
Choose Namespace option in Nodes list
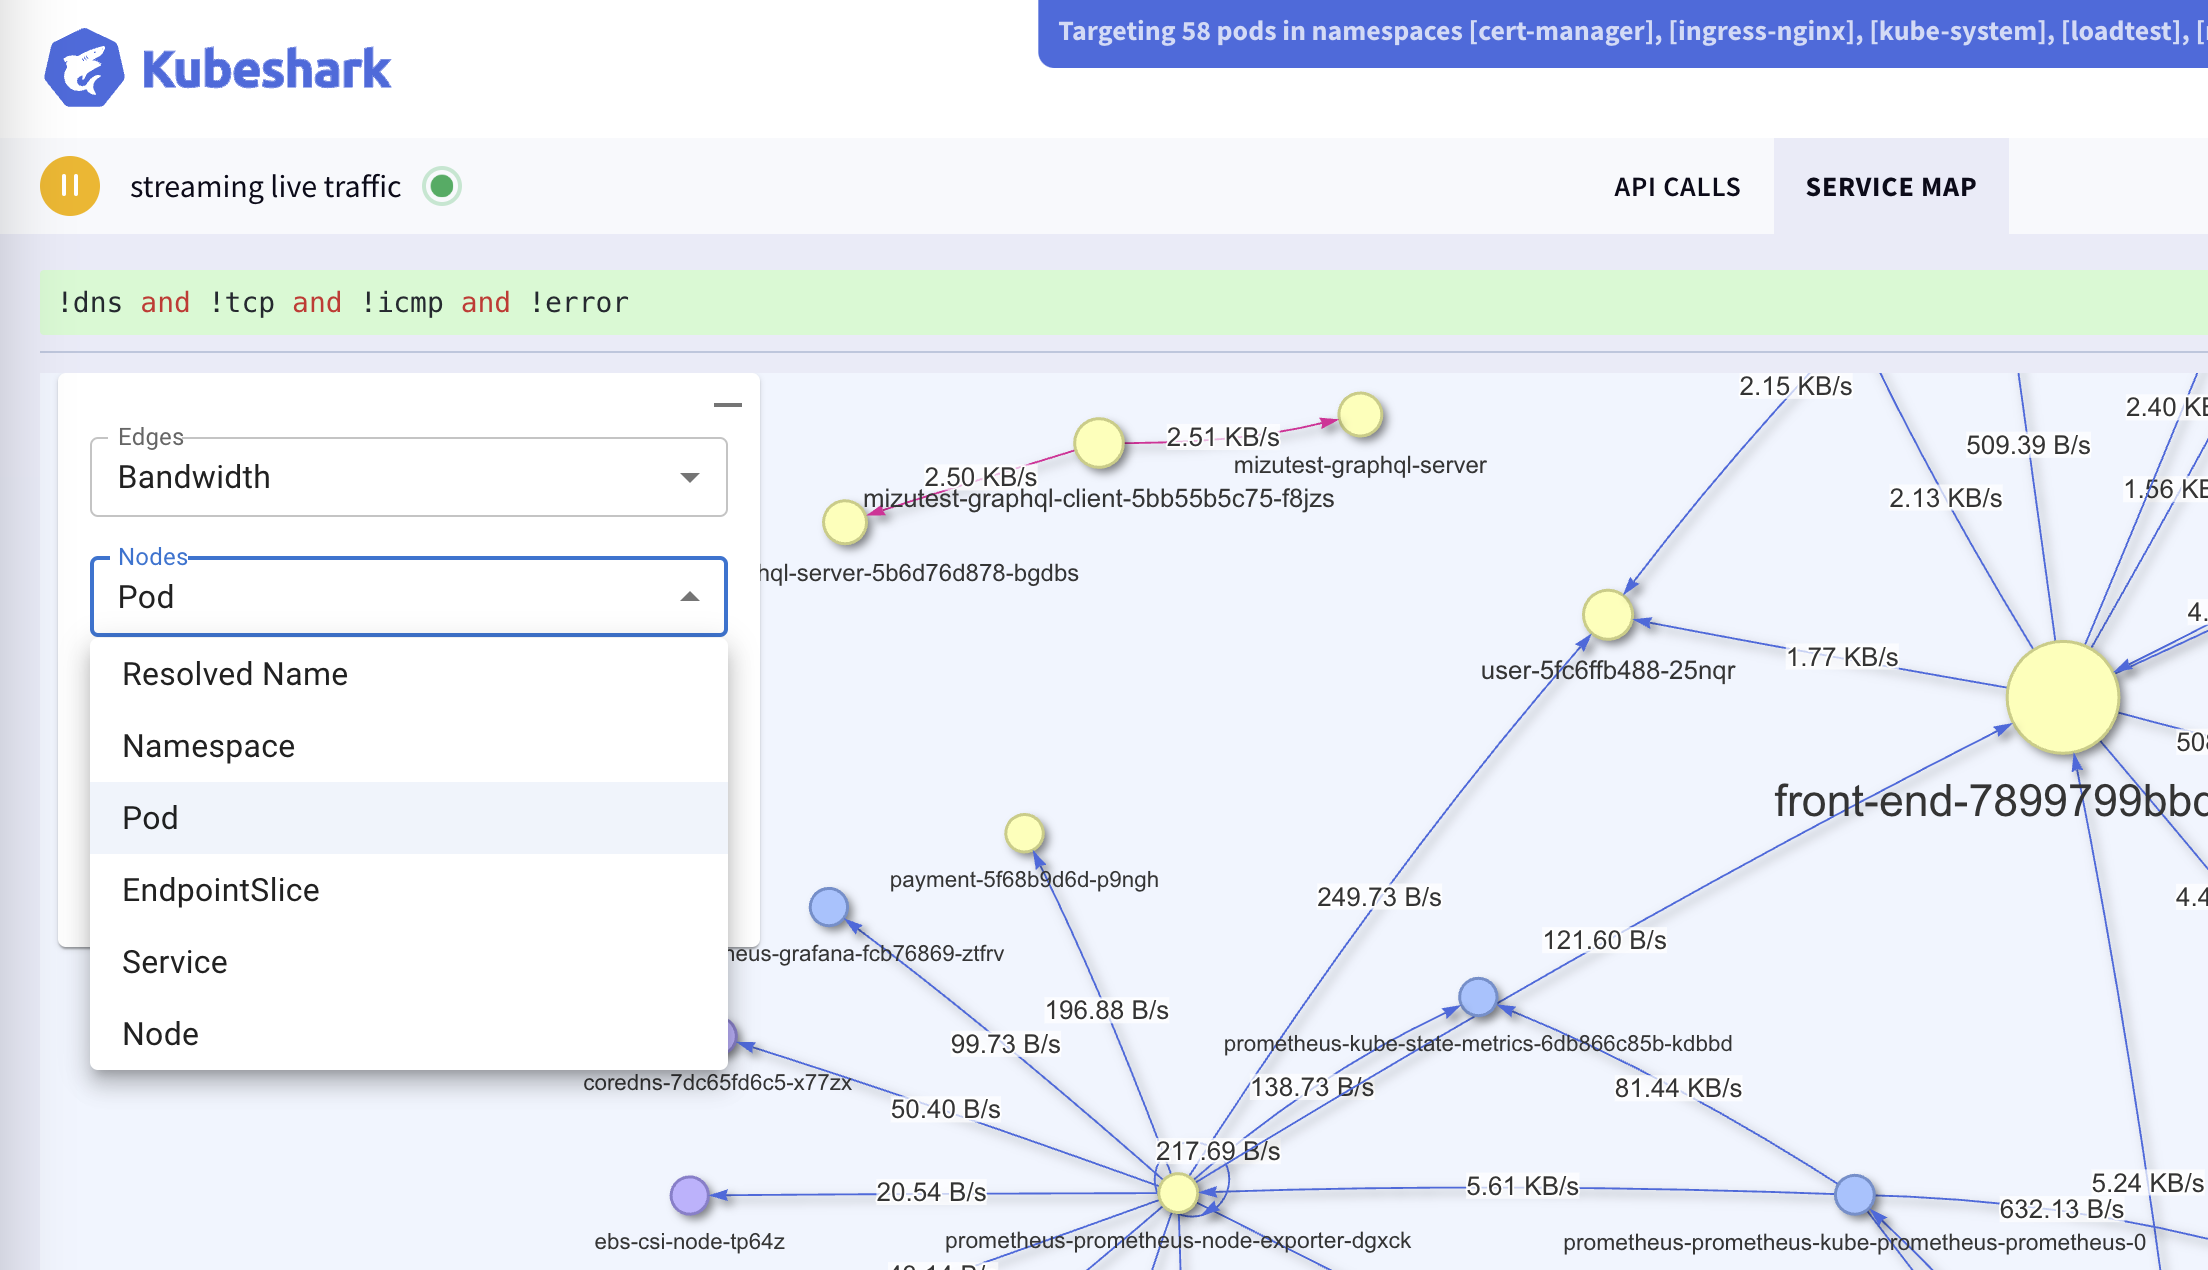pyautogui.click(x=408, y=746)
